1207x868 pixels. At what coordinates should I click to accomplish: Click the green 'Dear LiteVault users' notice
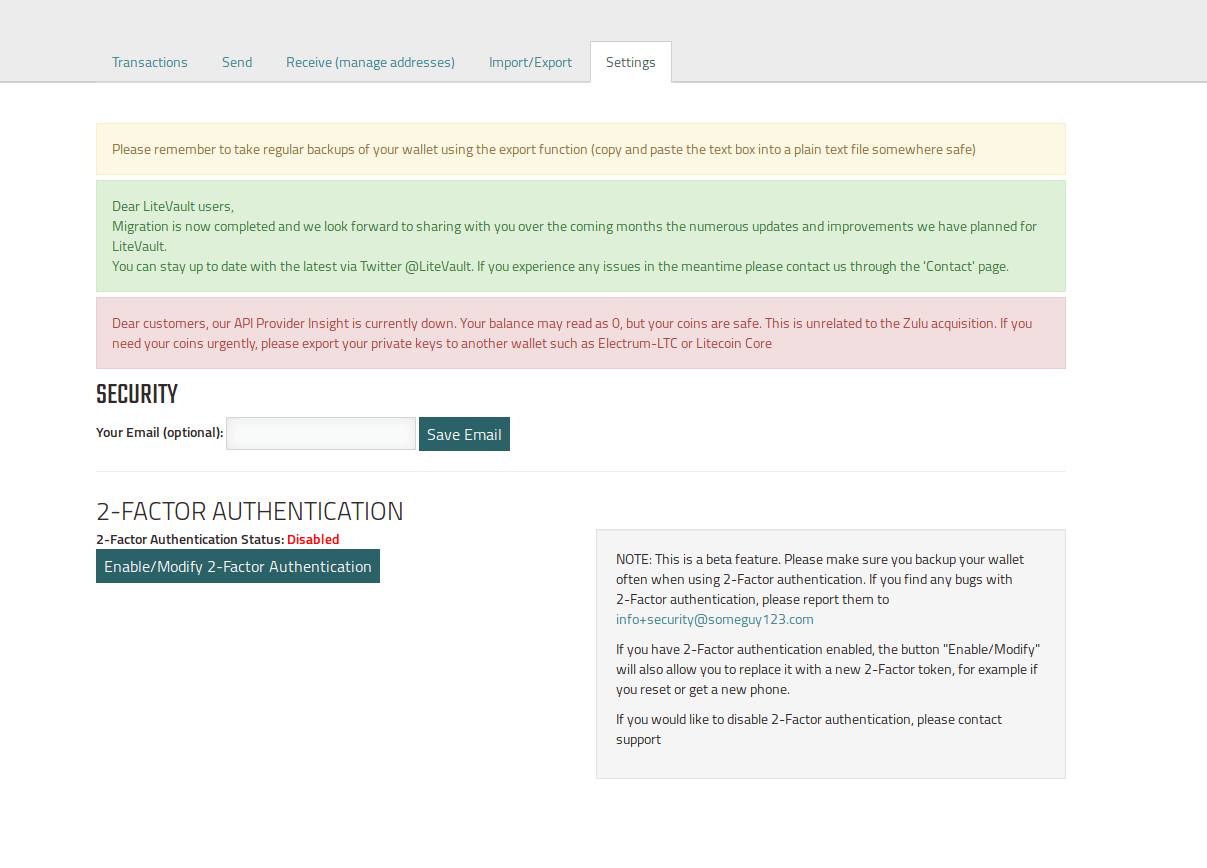[x=581, y=236]
